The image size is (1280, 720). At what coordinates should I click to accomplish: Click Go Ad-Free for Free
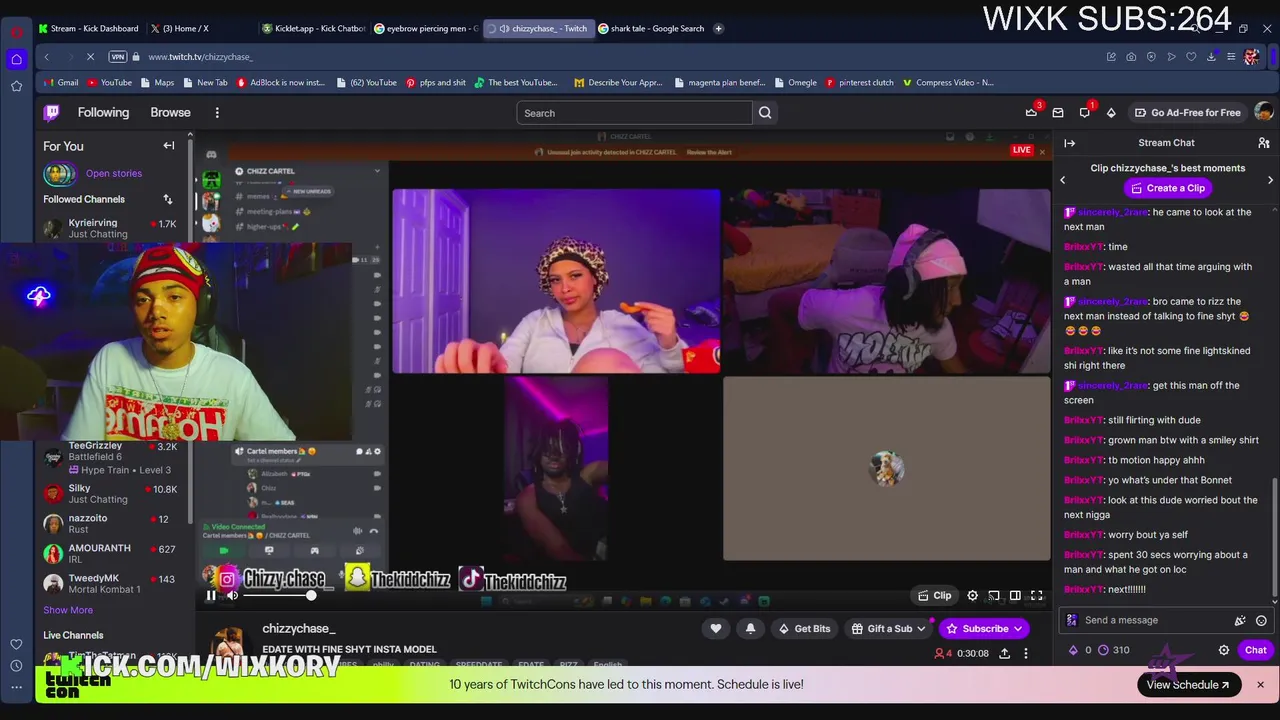[1187, 113]
